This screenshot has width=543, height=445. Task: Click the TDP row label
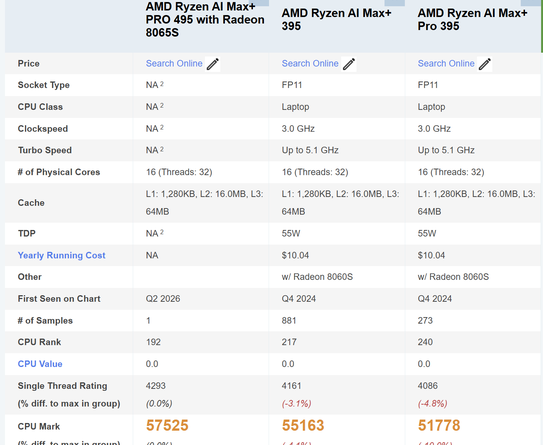click(27, 234)
